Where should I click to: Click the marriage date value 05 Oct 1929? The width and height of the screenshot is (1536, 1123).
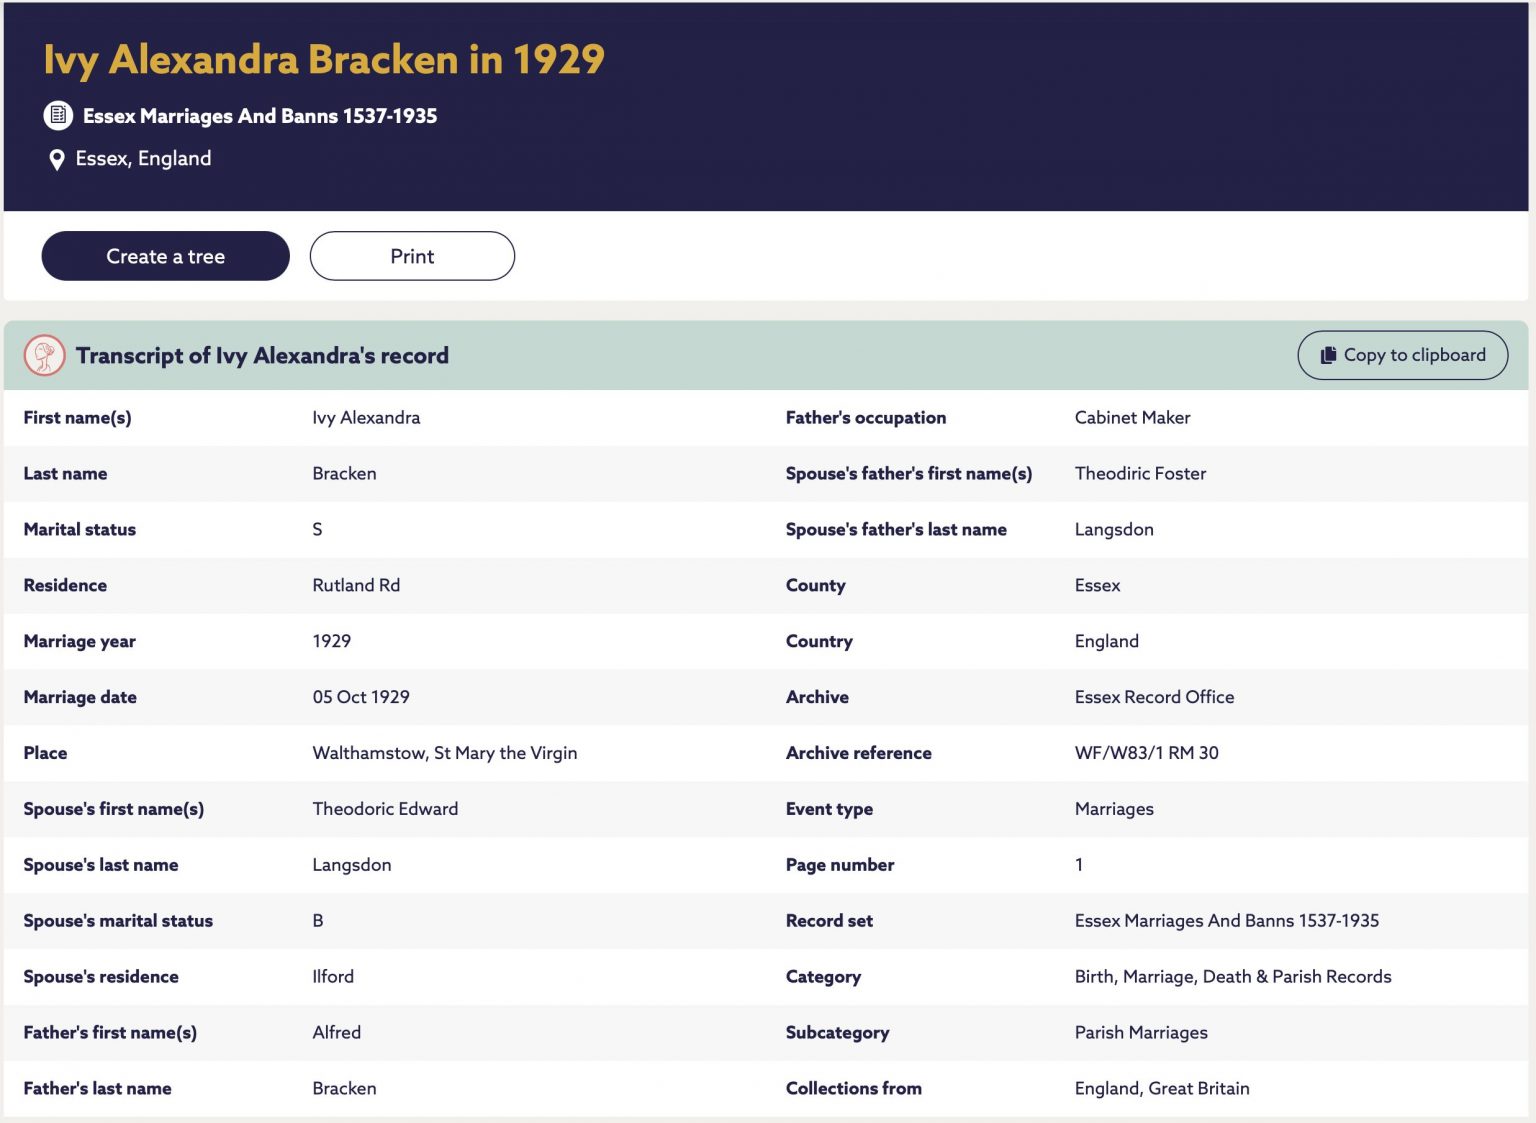pos(361,697)
